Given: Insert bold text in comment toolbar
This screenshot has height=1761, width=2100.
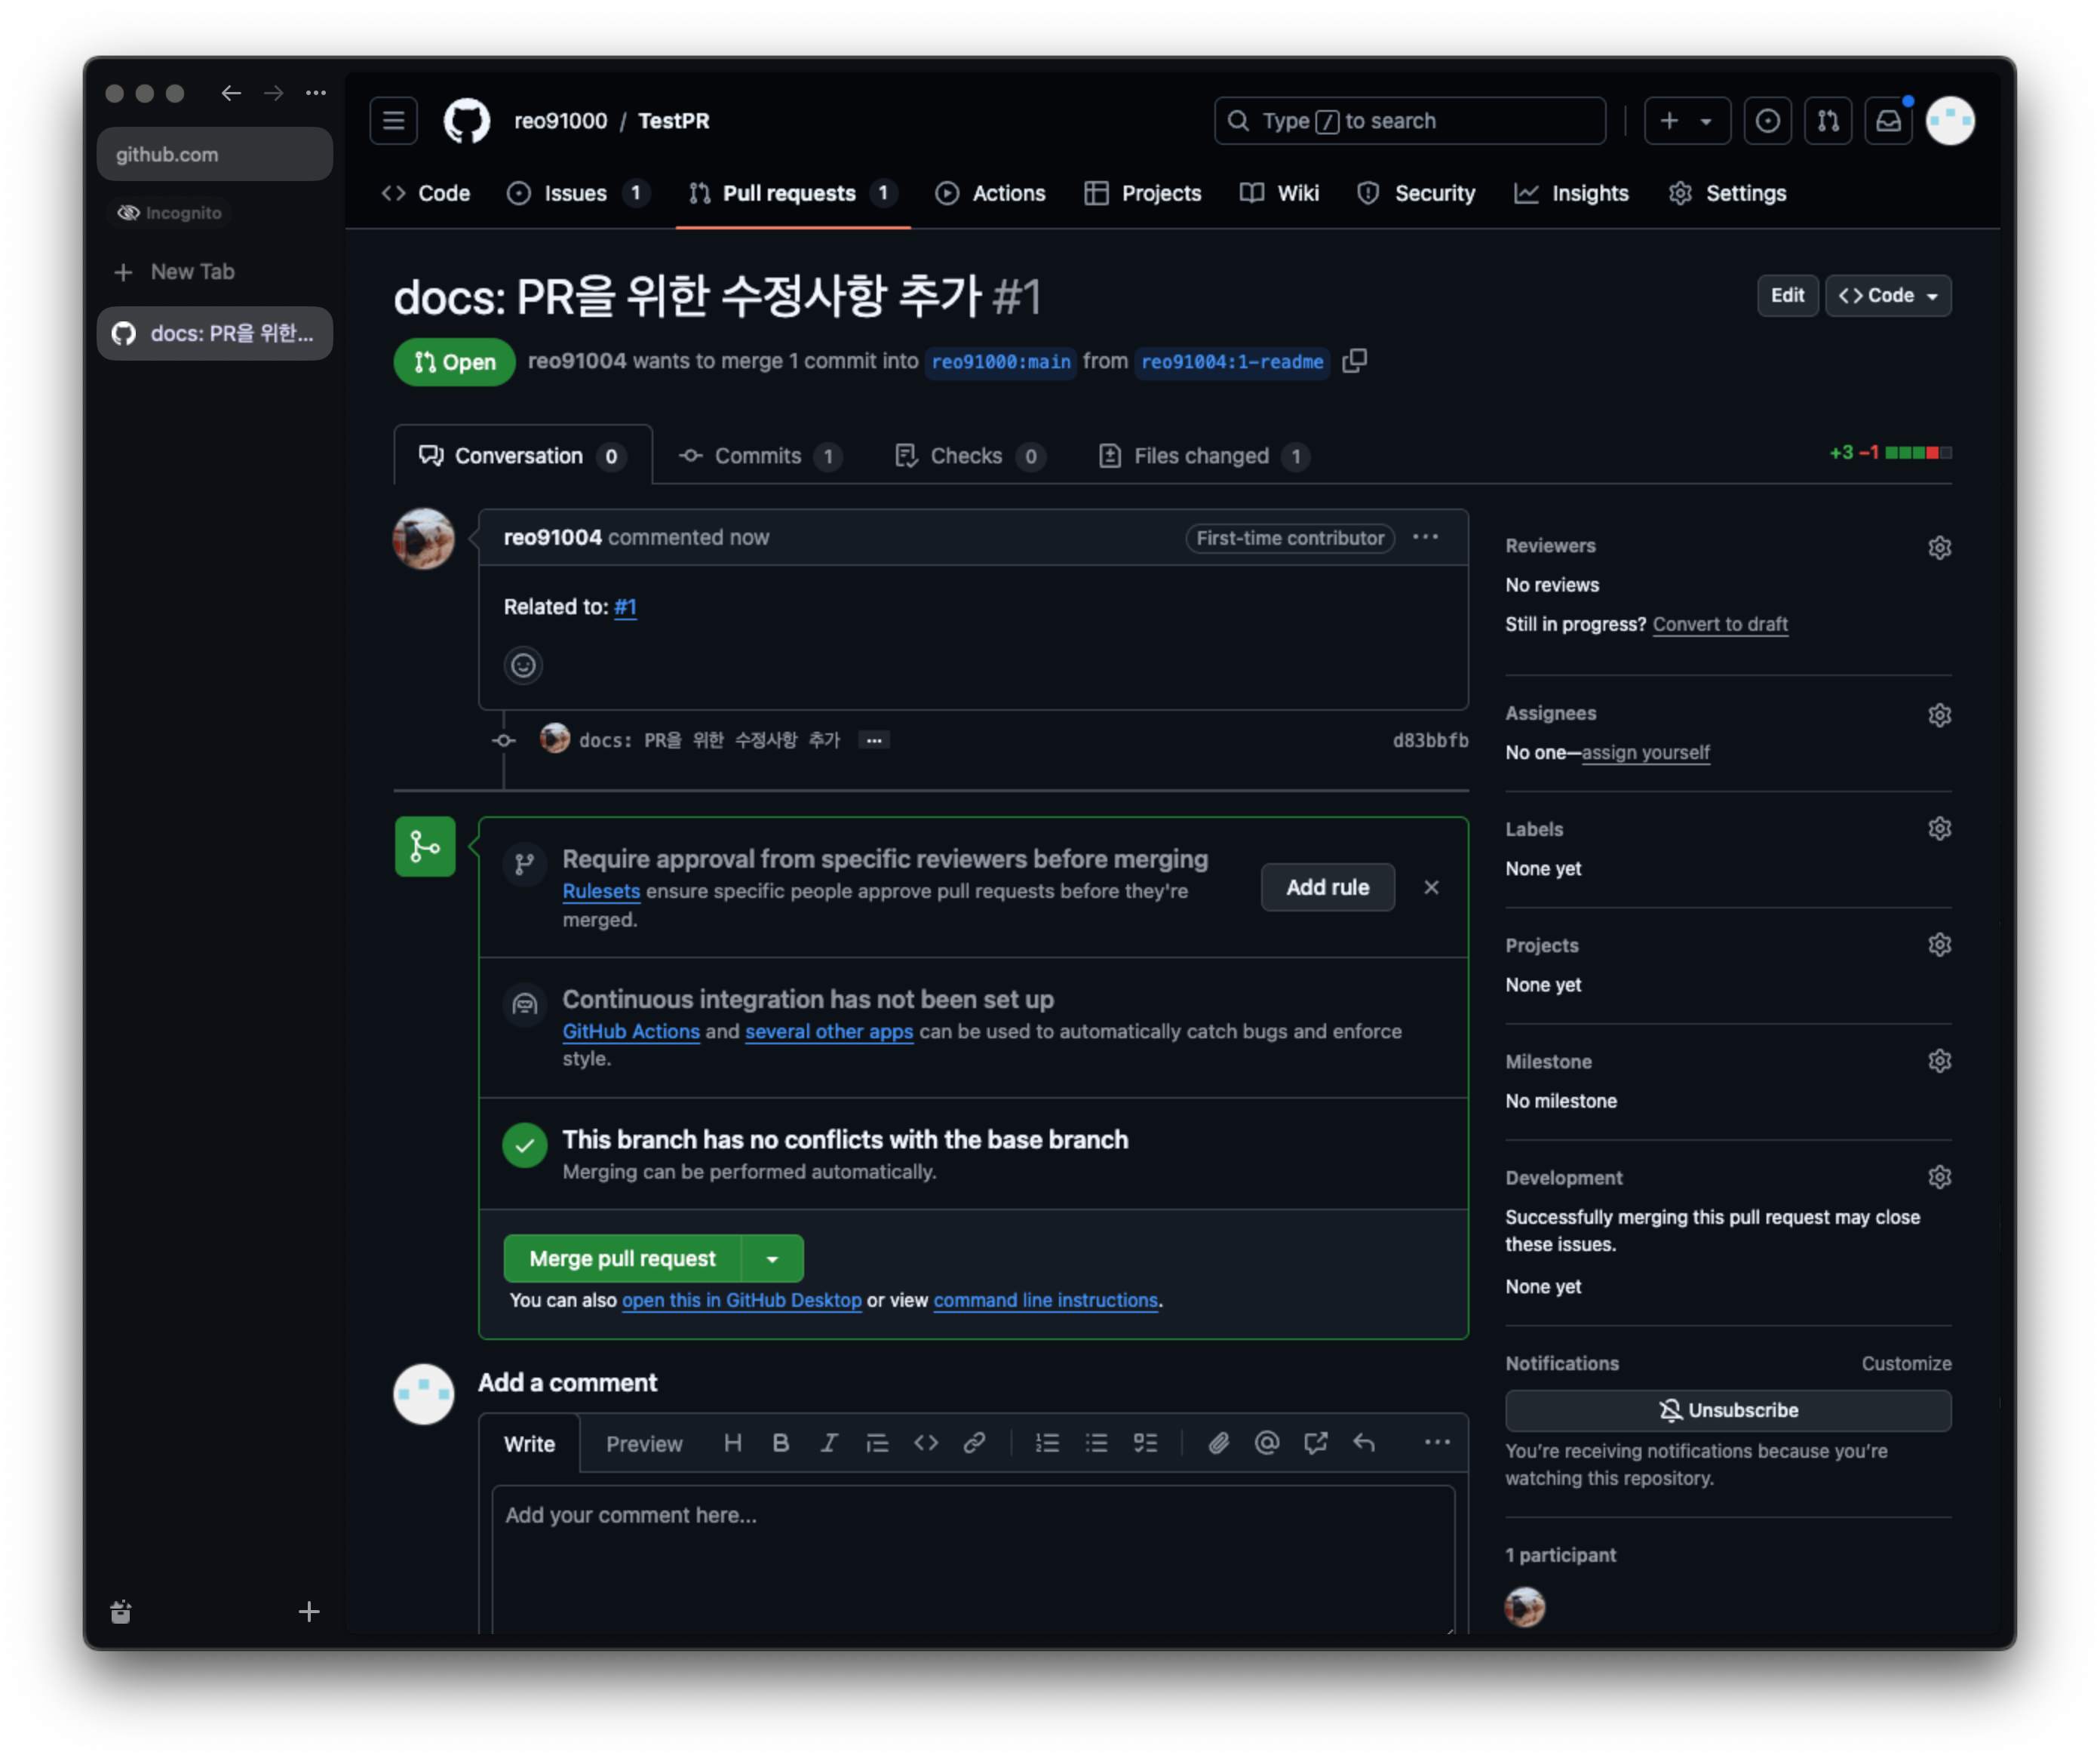Looking at the screenshot, I should pyautogui.click(x=781, y=1442).
